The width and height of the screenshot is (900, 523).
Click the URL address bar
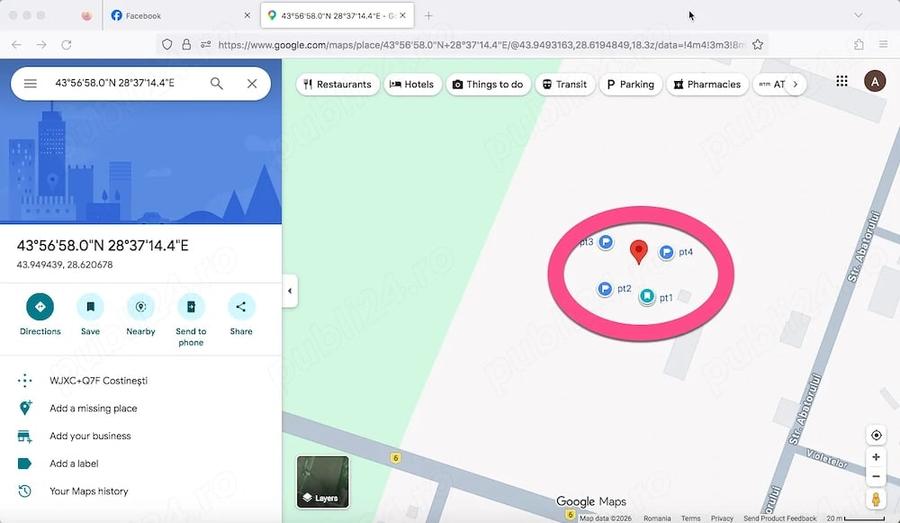[x=481, y=44]
